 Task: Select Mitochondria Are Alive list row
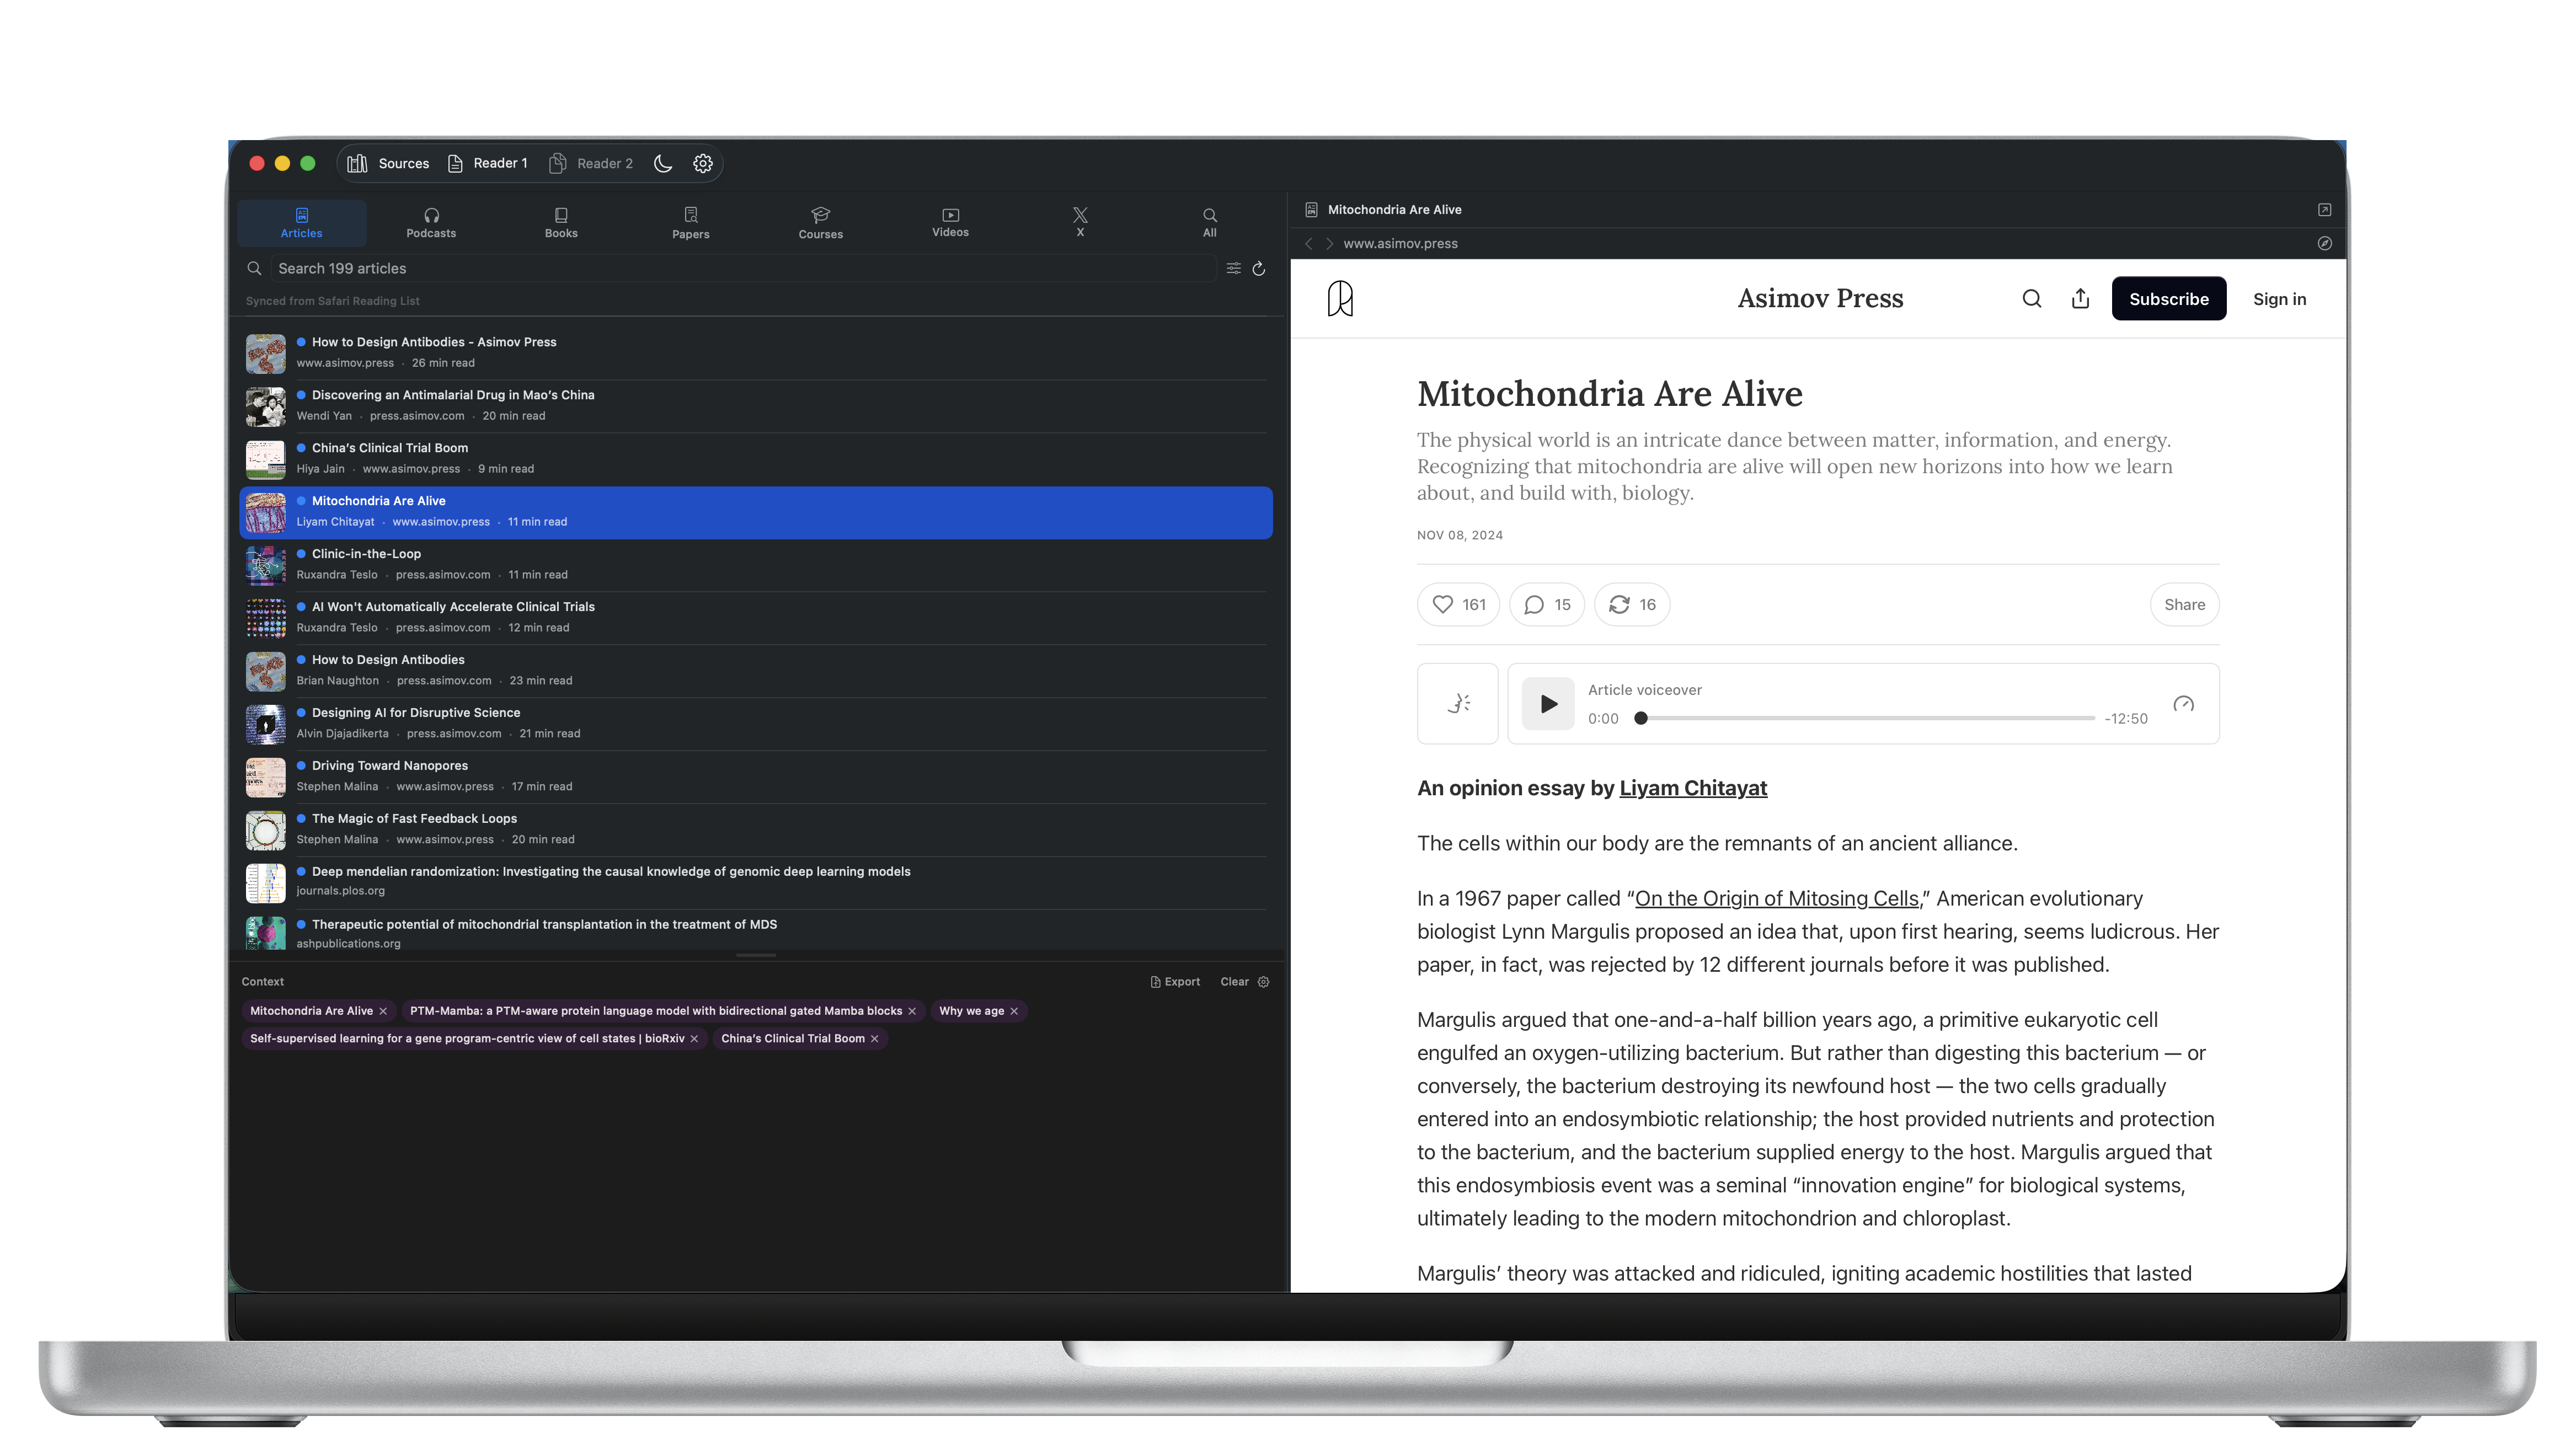pyautogui.click(x=756, y=512)
